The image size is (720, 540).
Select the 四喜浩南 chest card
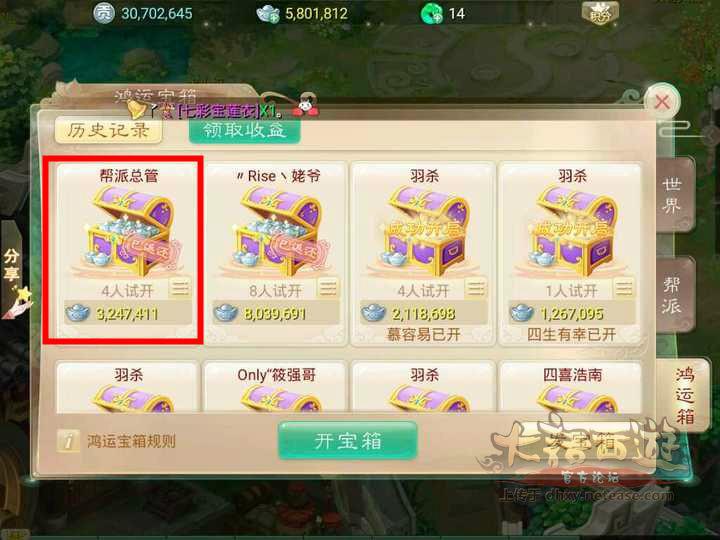pos(572,387)
